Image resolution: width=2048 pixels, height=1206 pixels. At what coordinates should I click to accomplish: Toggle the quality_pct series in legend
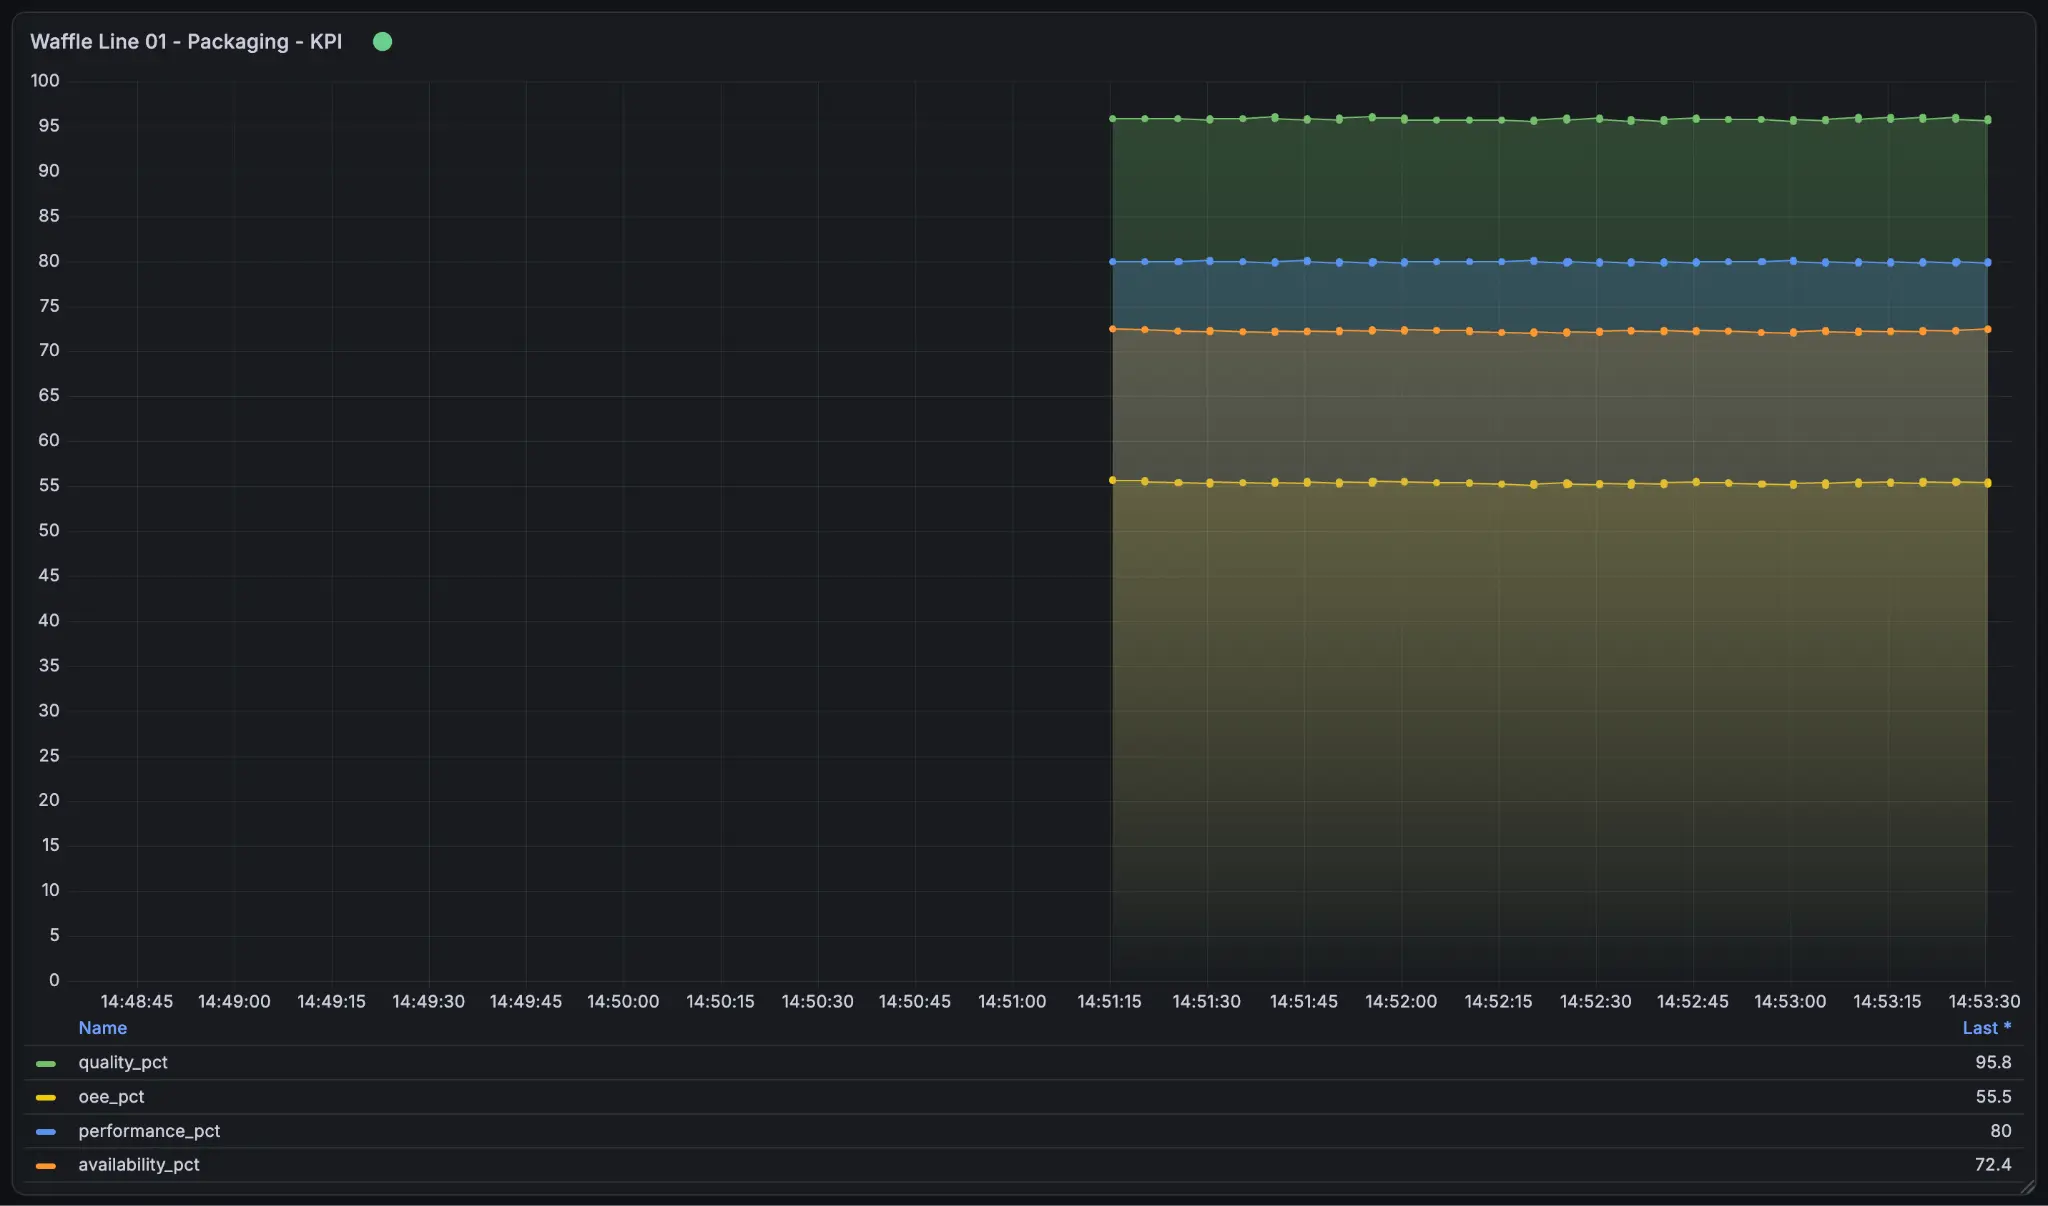123,1062
